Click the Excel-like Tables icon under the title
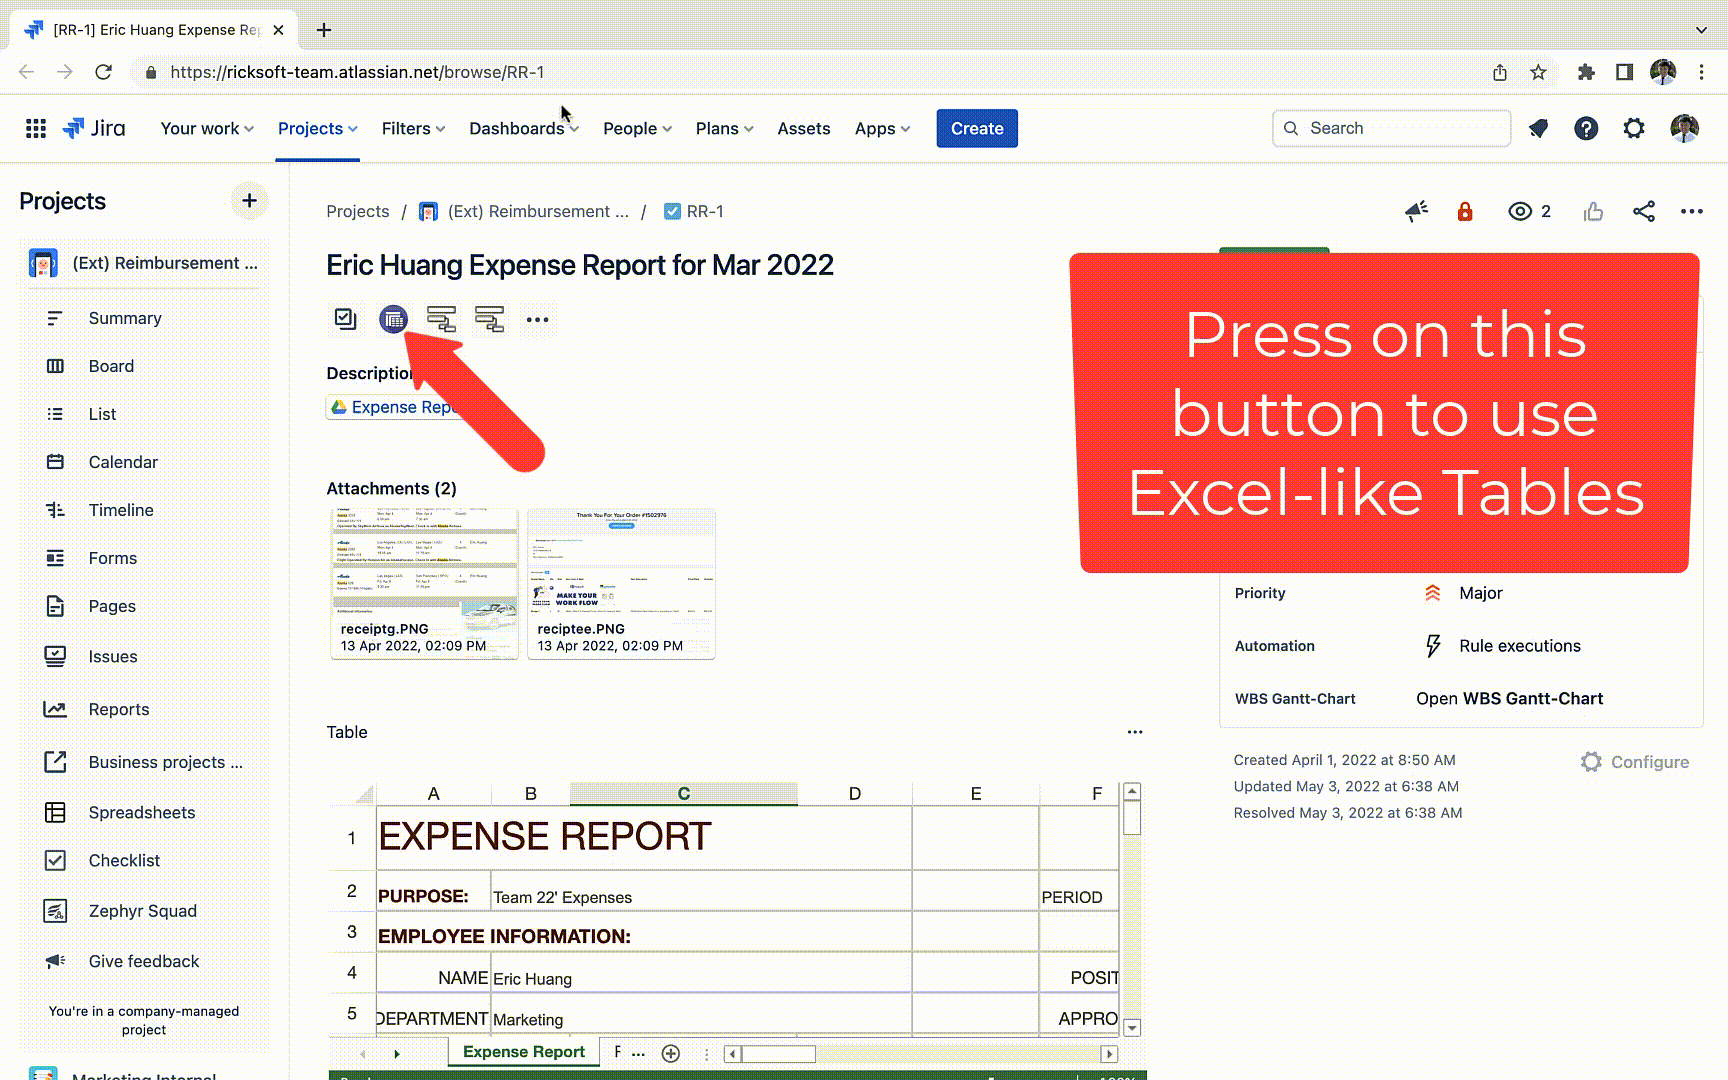This screenshot has height=1080, width=1728. coord(394,319)
